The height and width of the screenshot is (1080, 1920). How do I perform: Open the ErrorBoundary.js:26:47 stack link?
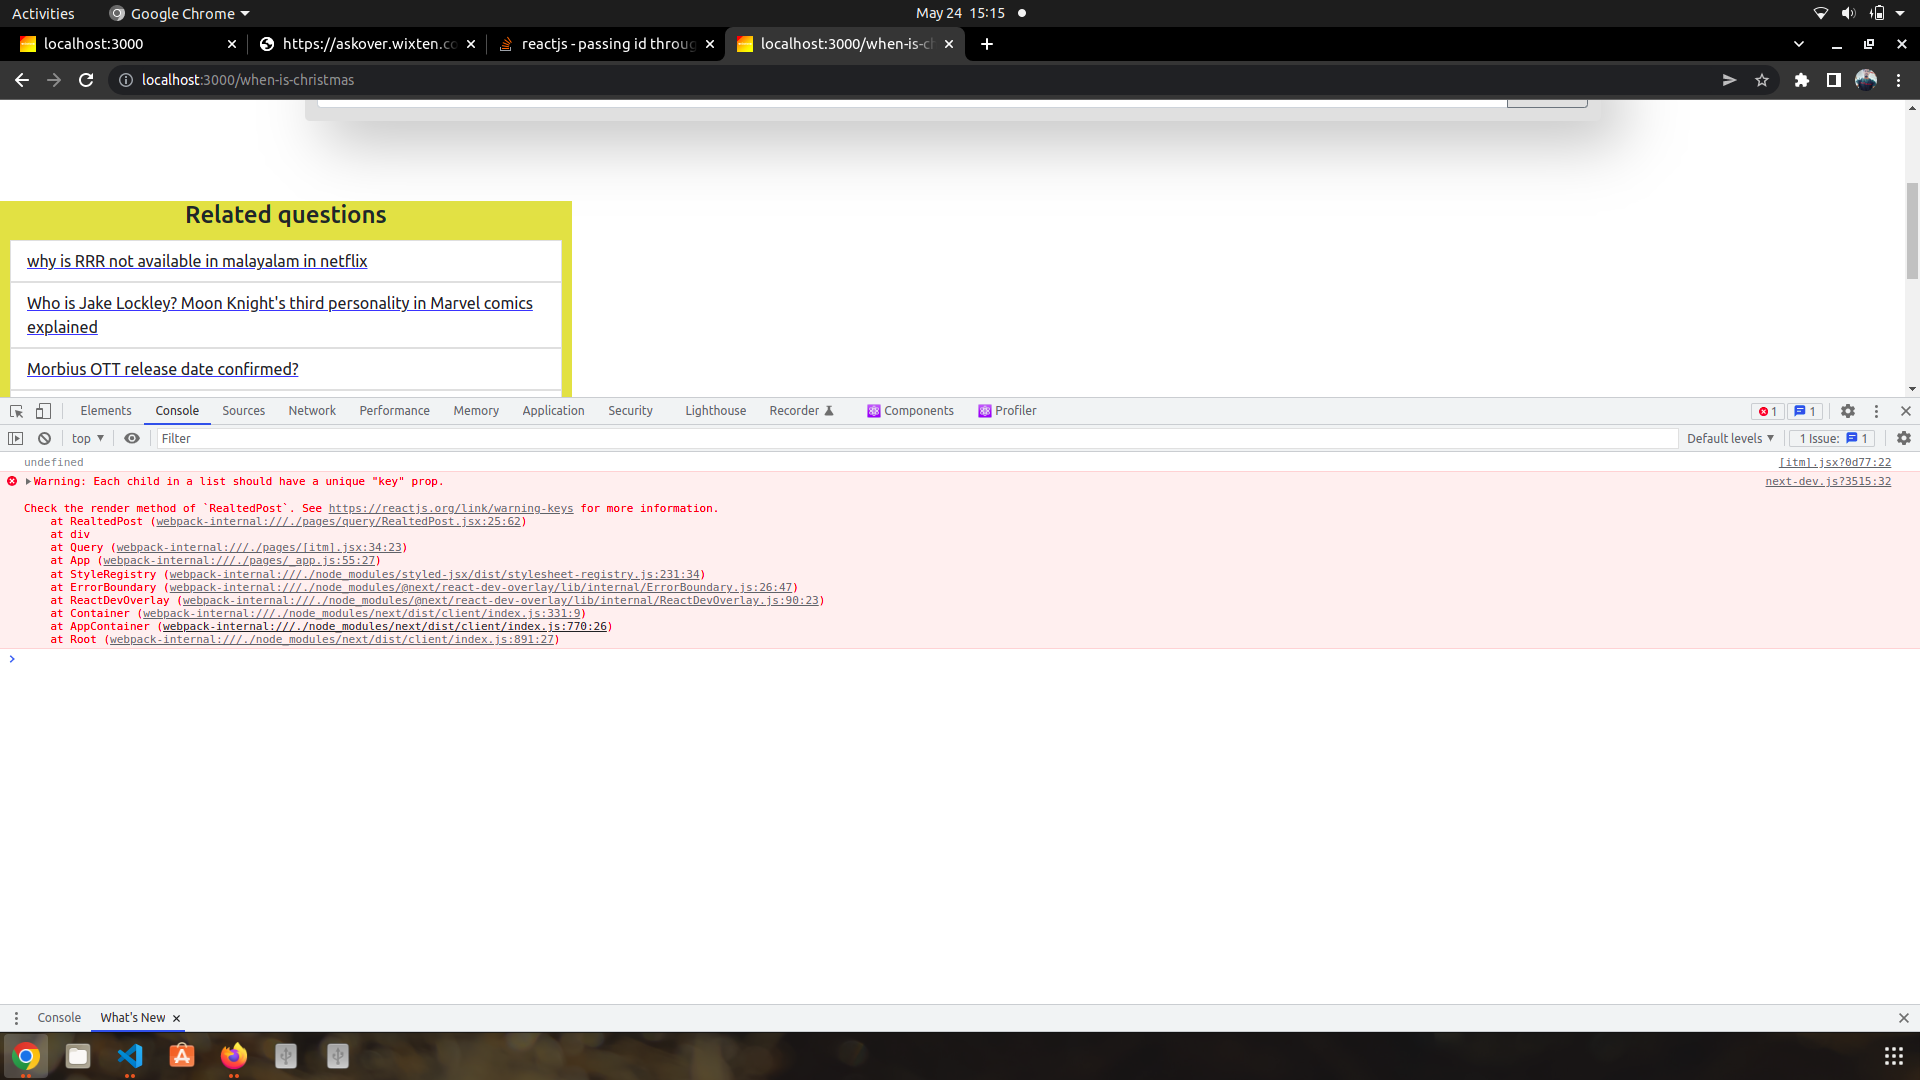coord(481,588)
